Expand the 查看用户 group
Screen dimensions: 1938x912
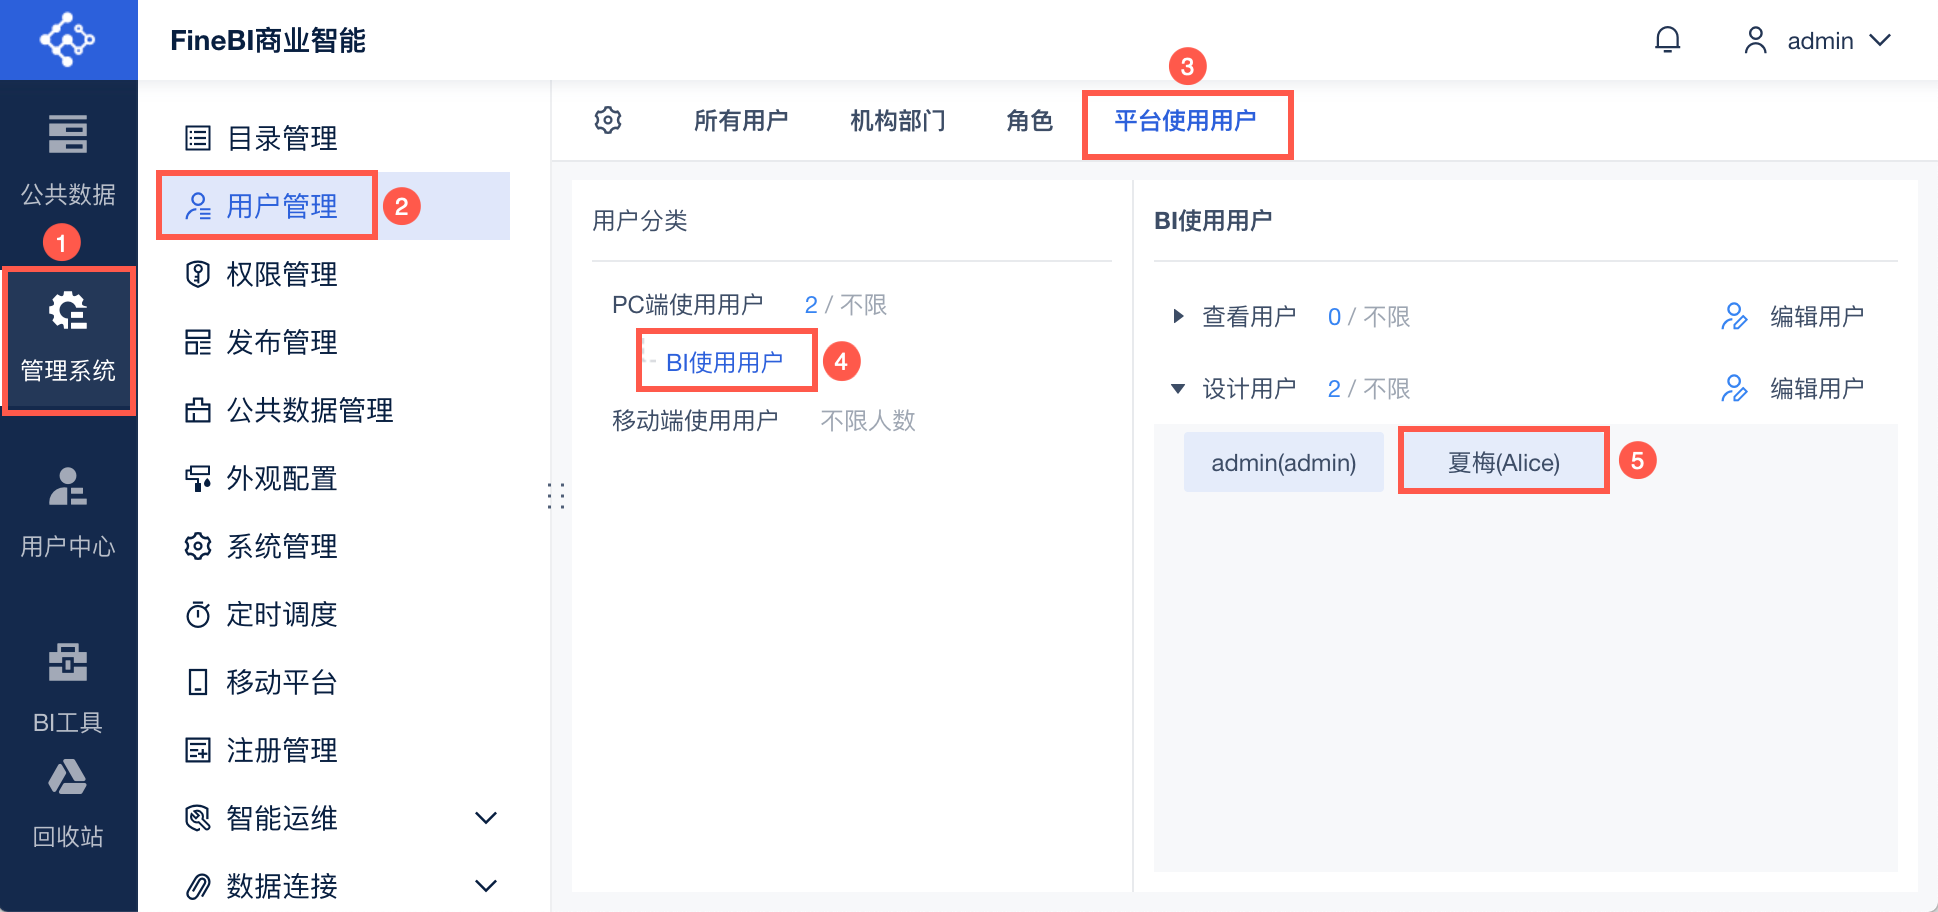click(1178, 317)
